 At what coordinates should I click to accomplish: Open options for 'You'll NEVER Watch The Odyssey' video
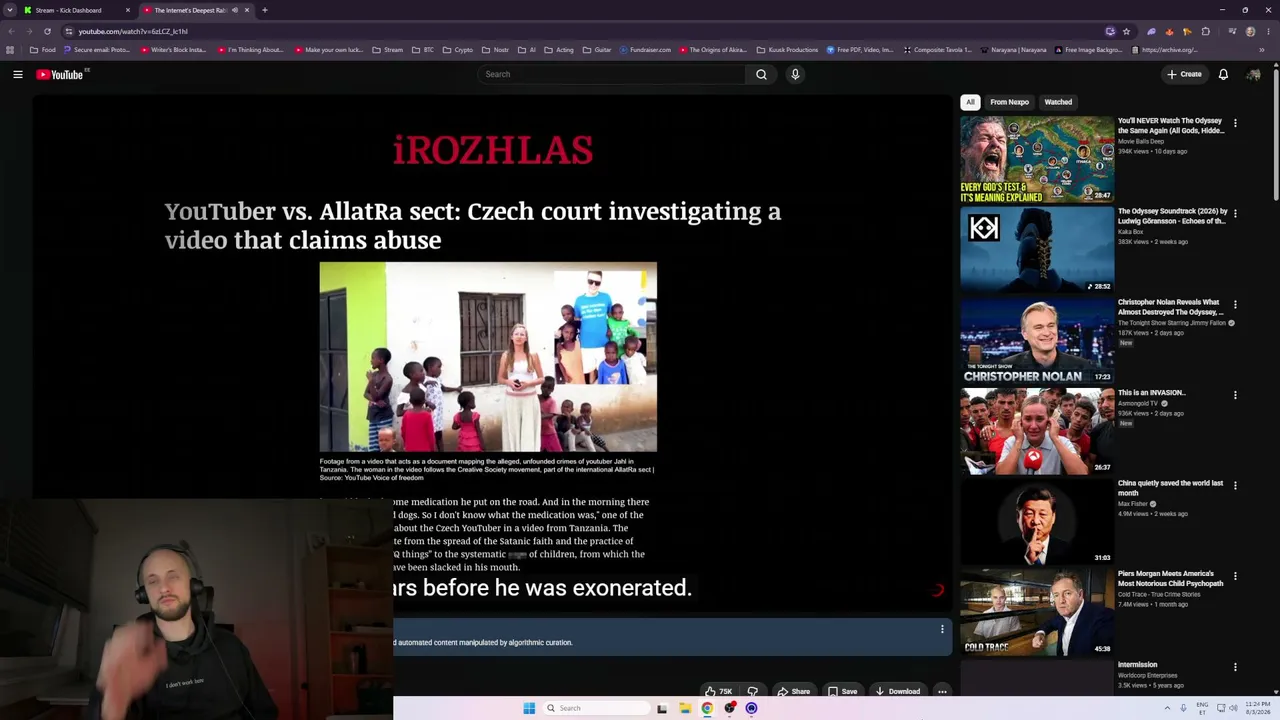click(1235, 123)
